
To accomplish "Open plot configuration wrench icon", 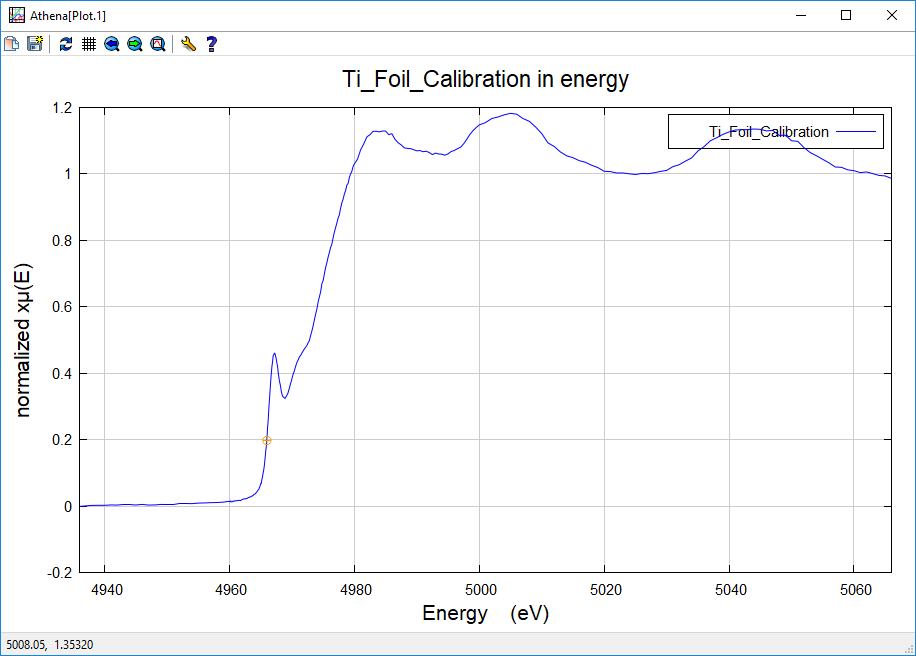I will click(x=188, y=44).
